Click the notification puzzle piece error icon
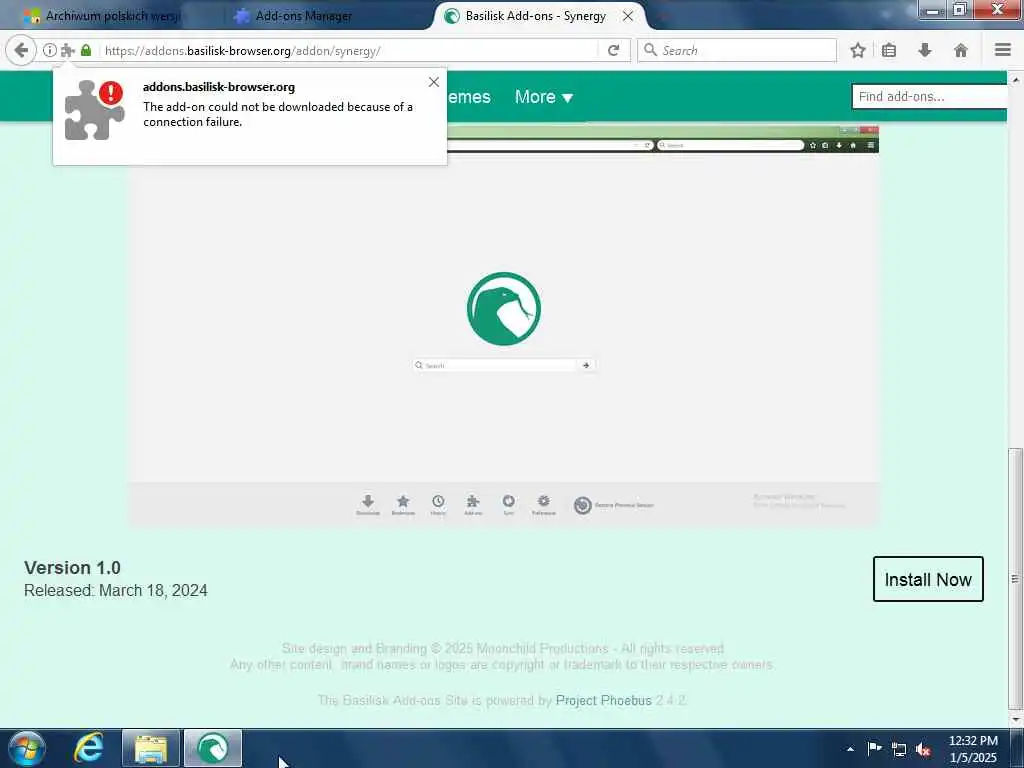This screenshot has width=1024, height=768. pos(95,110)
